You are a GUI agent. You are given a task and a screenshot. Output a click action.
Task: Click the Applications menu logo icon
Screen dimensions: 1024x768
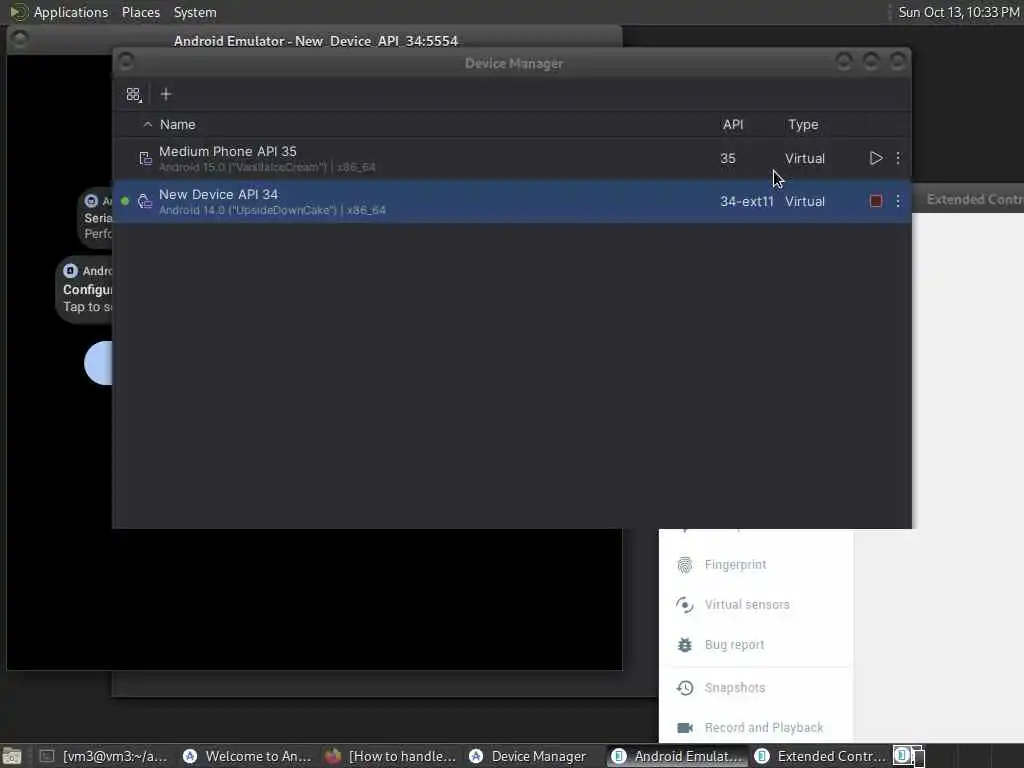pyautogui.click(x=18, y=12)
